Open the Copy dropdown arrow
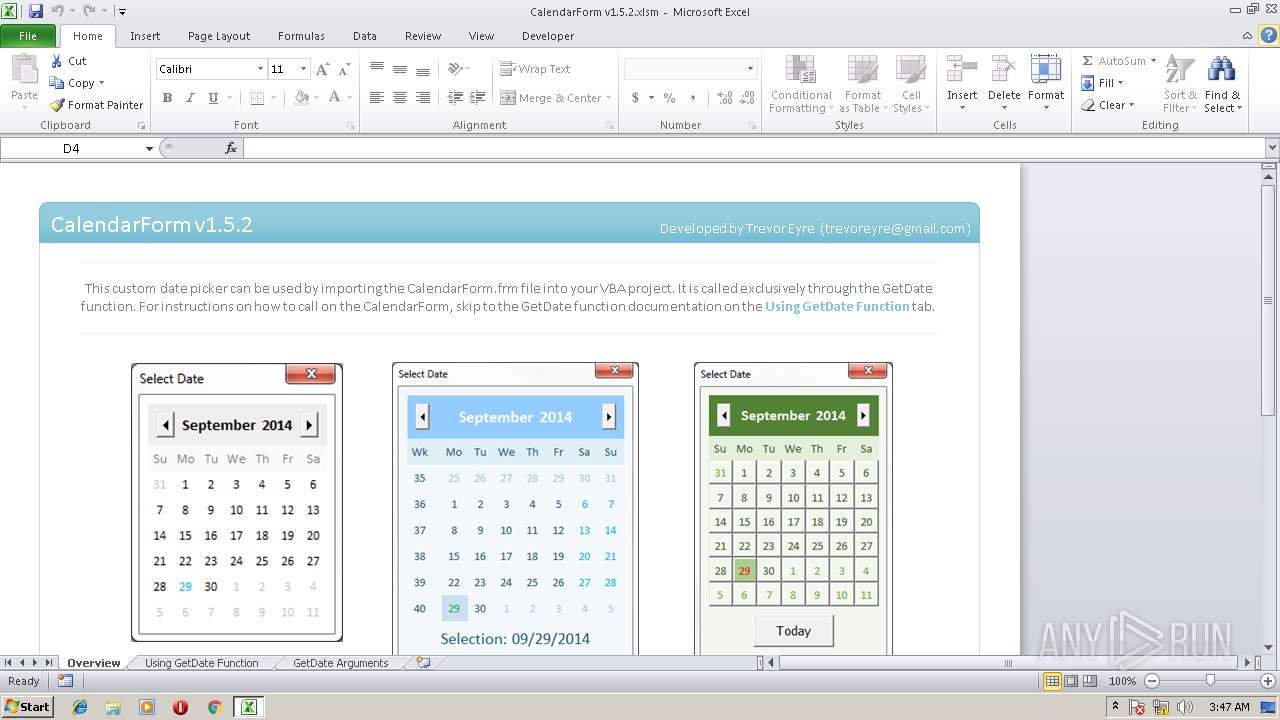 pyautogui.click(x=101, y=83)
